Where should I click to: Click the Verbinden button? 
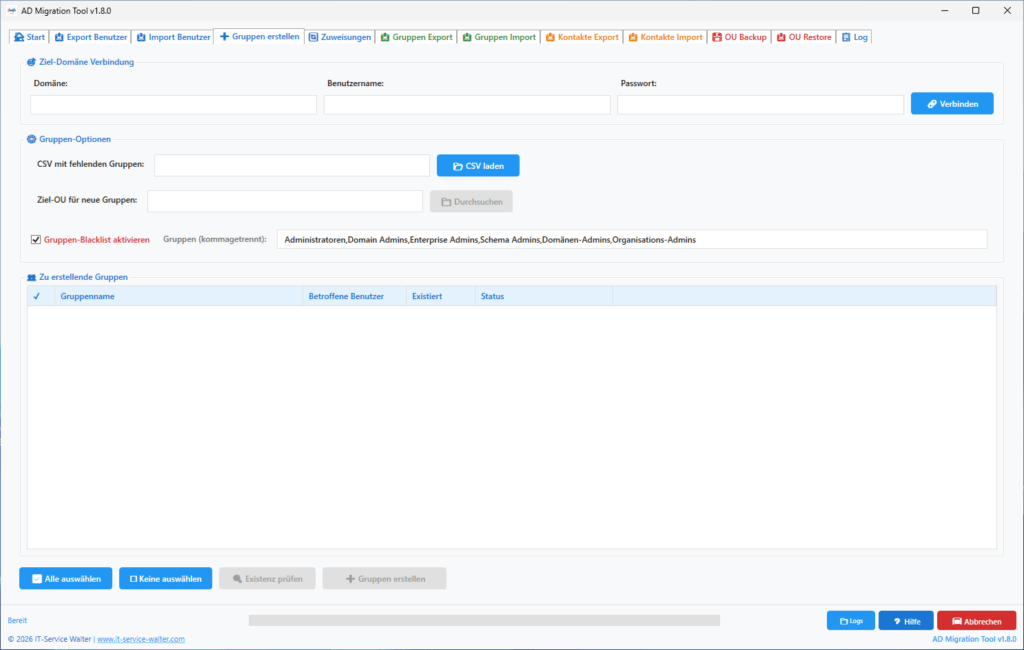click(952, 104)
